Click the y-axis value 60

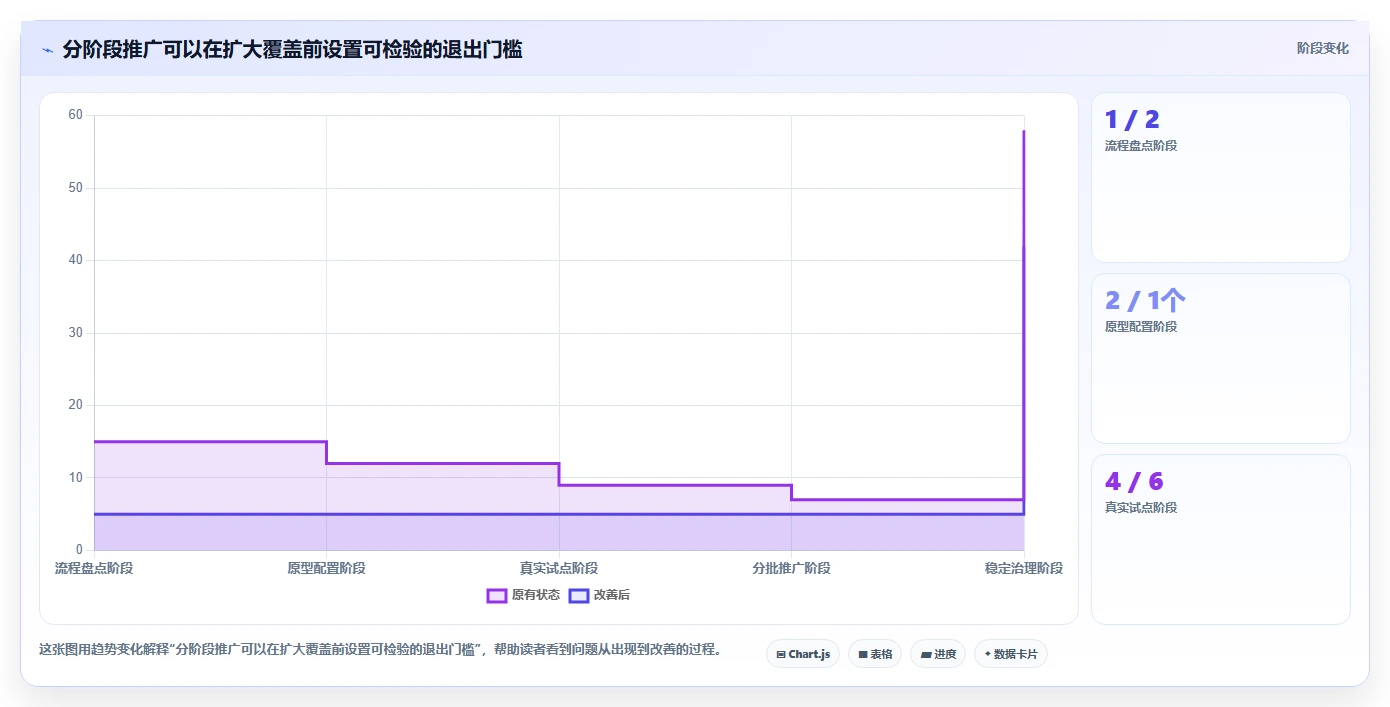76,115
